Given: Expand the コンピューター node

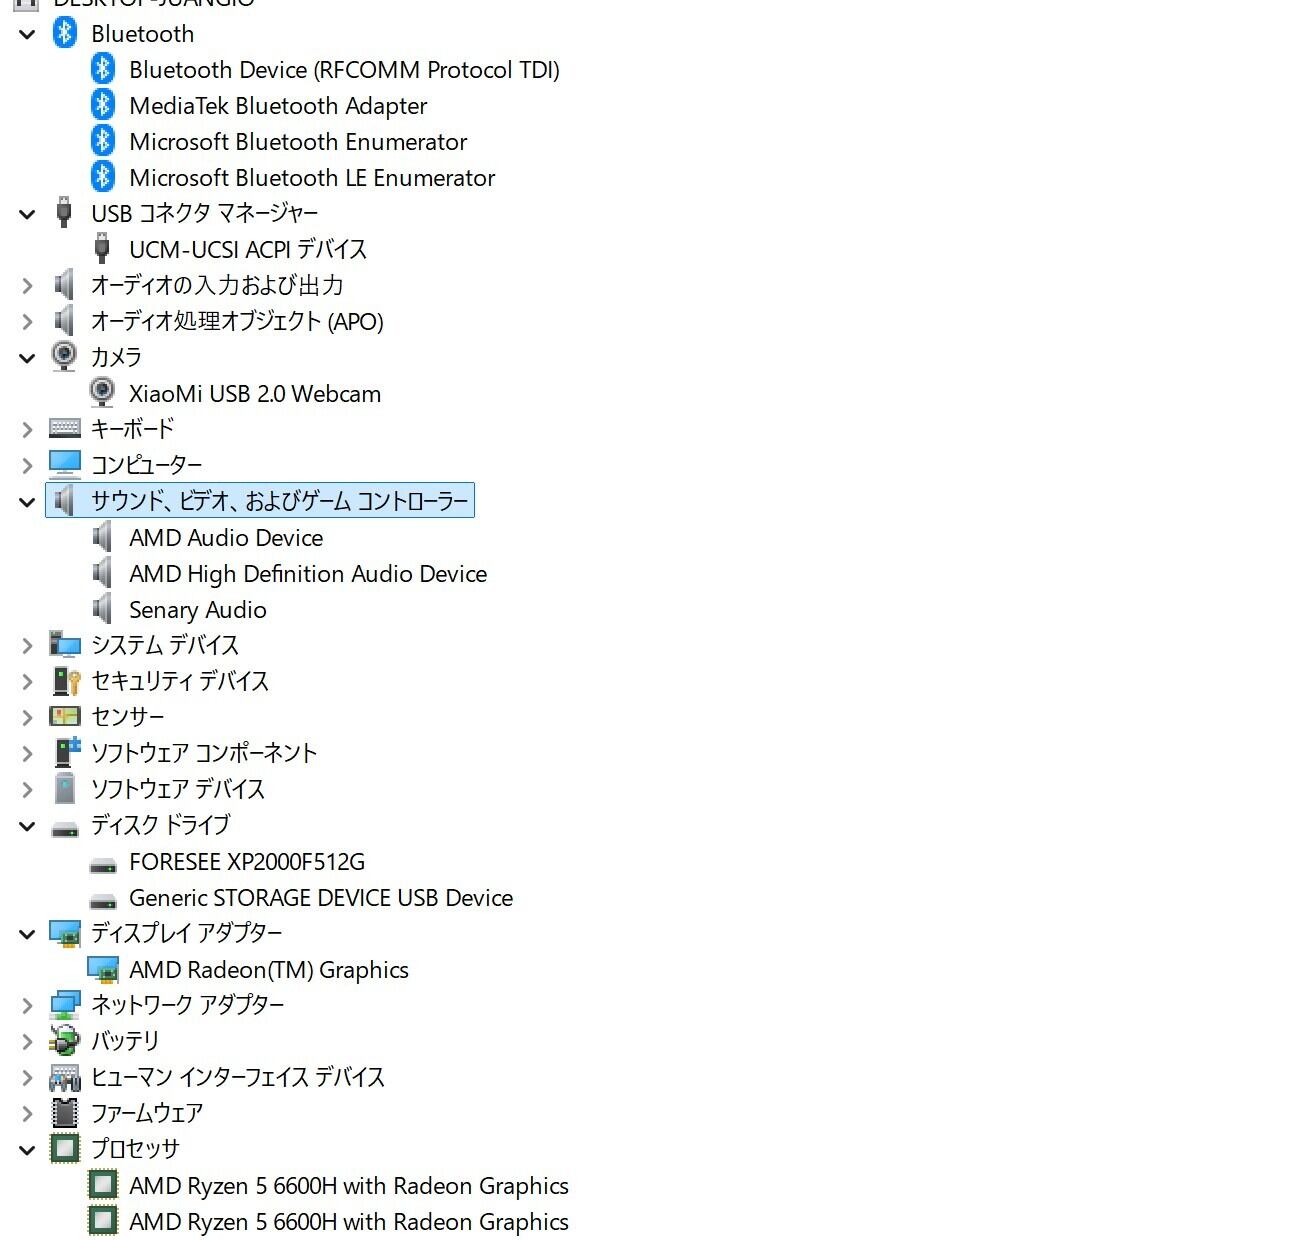Looking at the screenshot, I should point(27,466).
